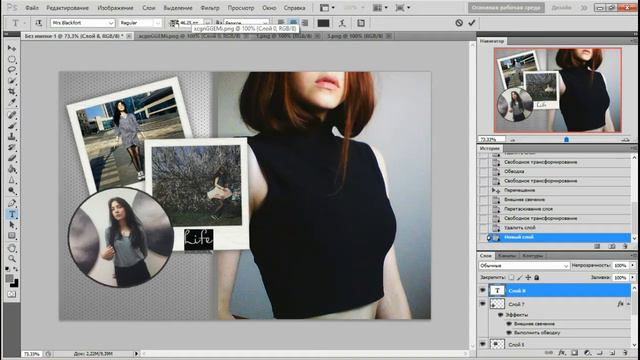Align text right
Image resolution: width=640 pixels, height=360 pixels.
[x=304, y=23]
